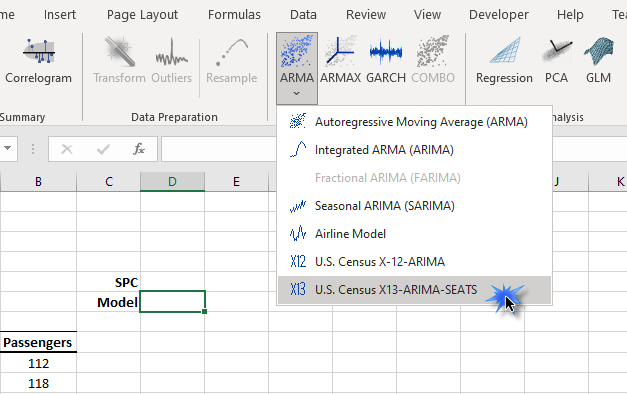Select the column C header

(x=109, y=182)
